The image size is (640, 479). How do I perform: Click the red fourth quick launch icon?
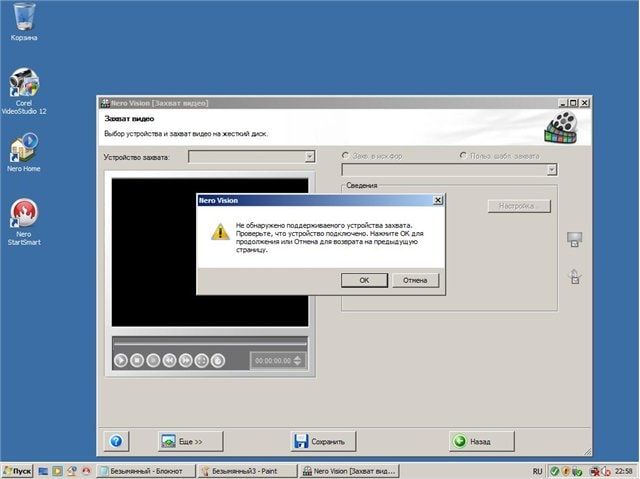point(86,471)
